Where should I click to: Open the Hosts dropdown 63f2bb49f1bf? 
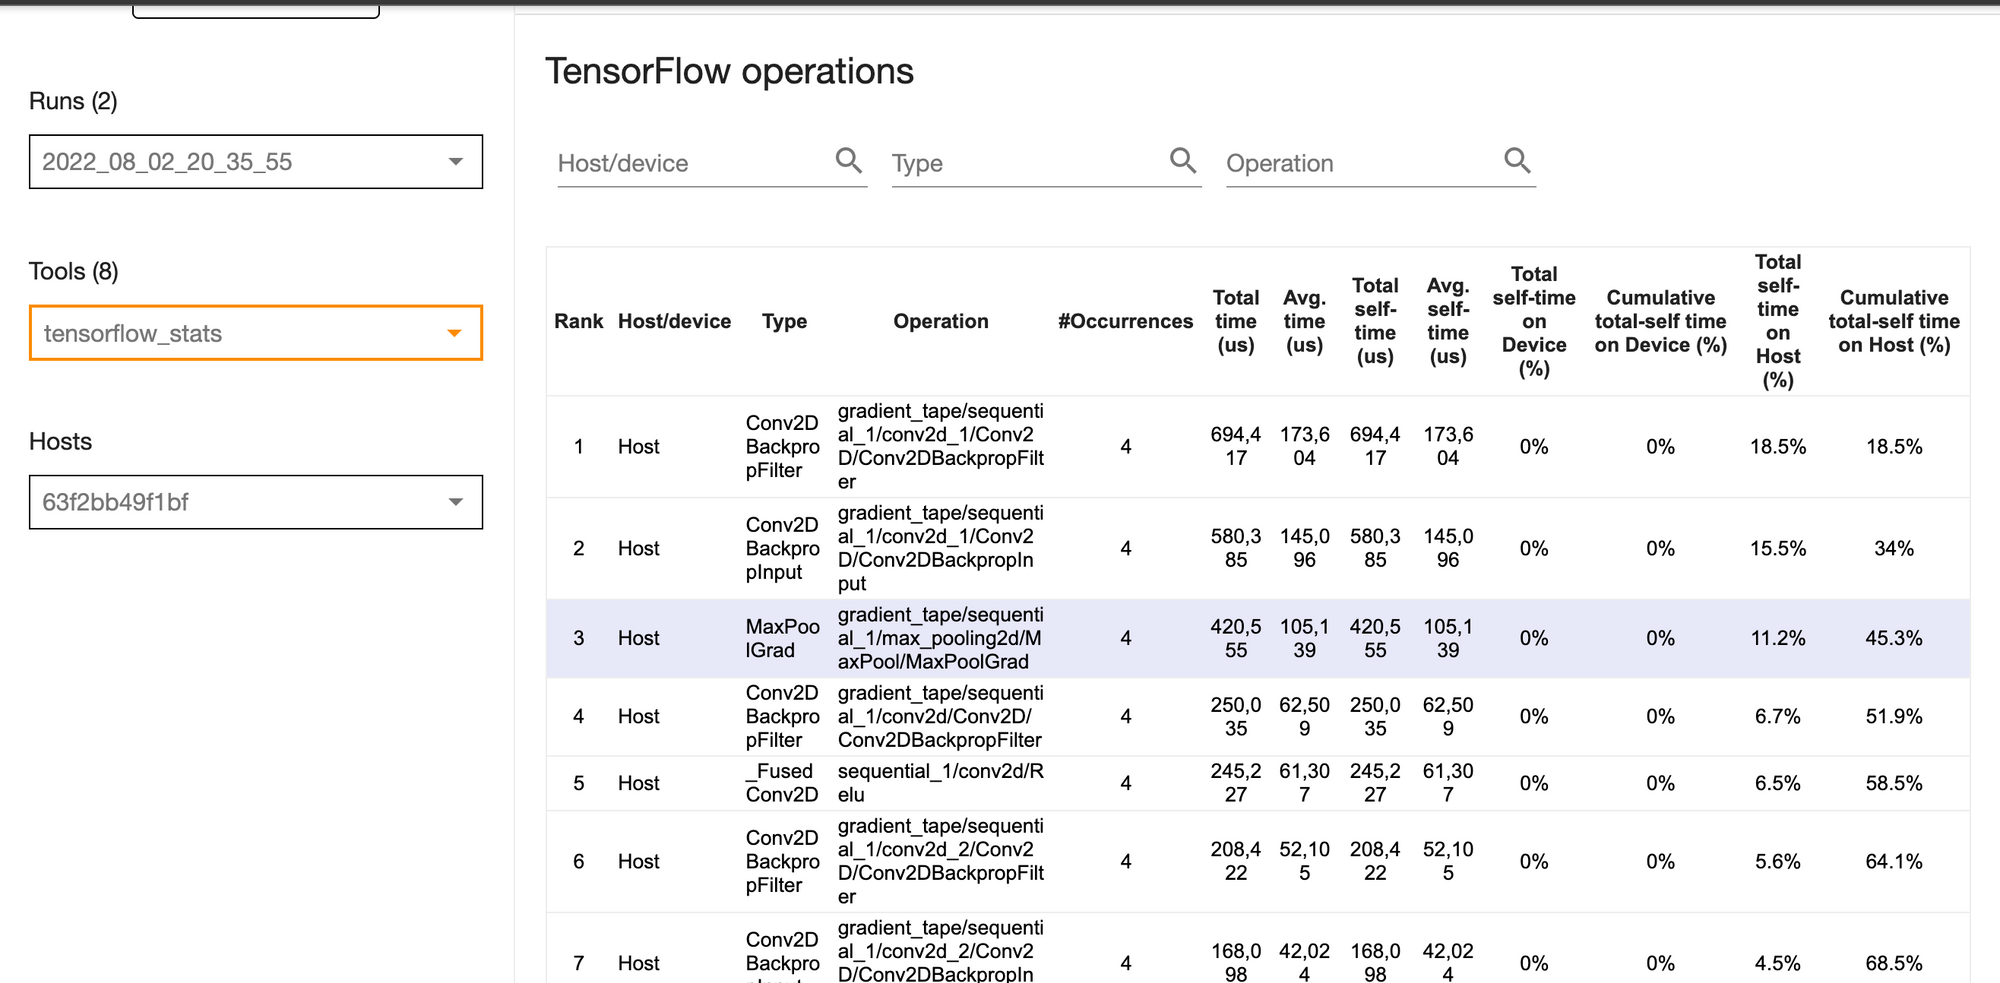coord(256,502)
